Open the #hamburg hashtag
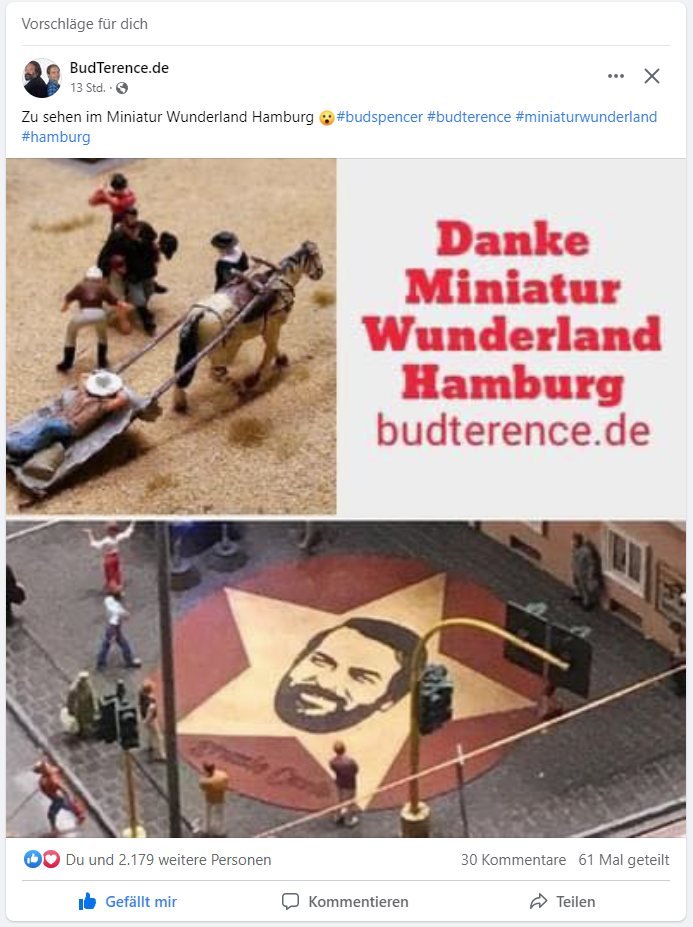 tap(56, 137)
